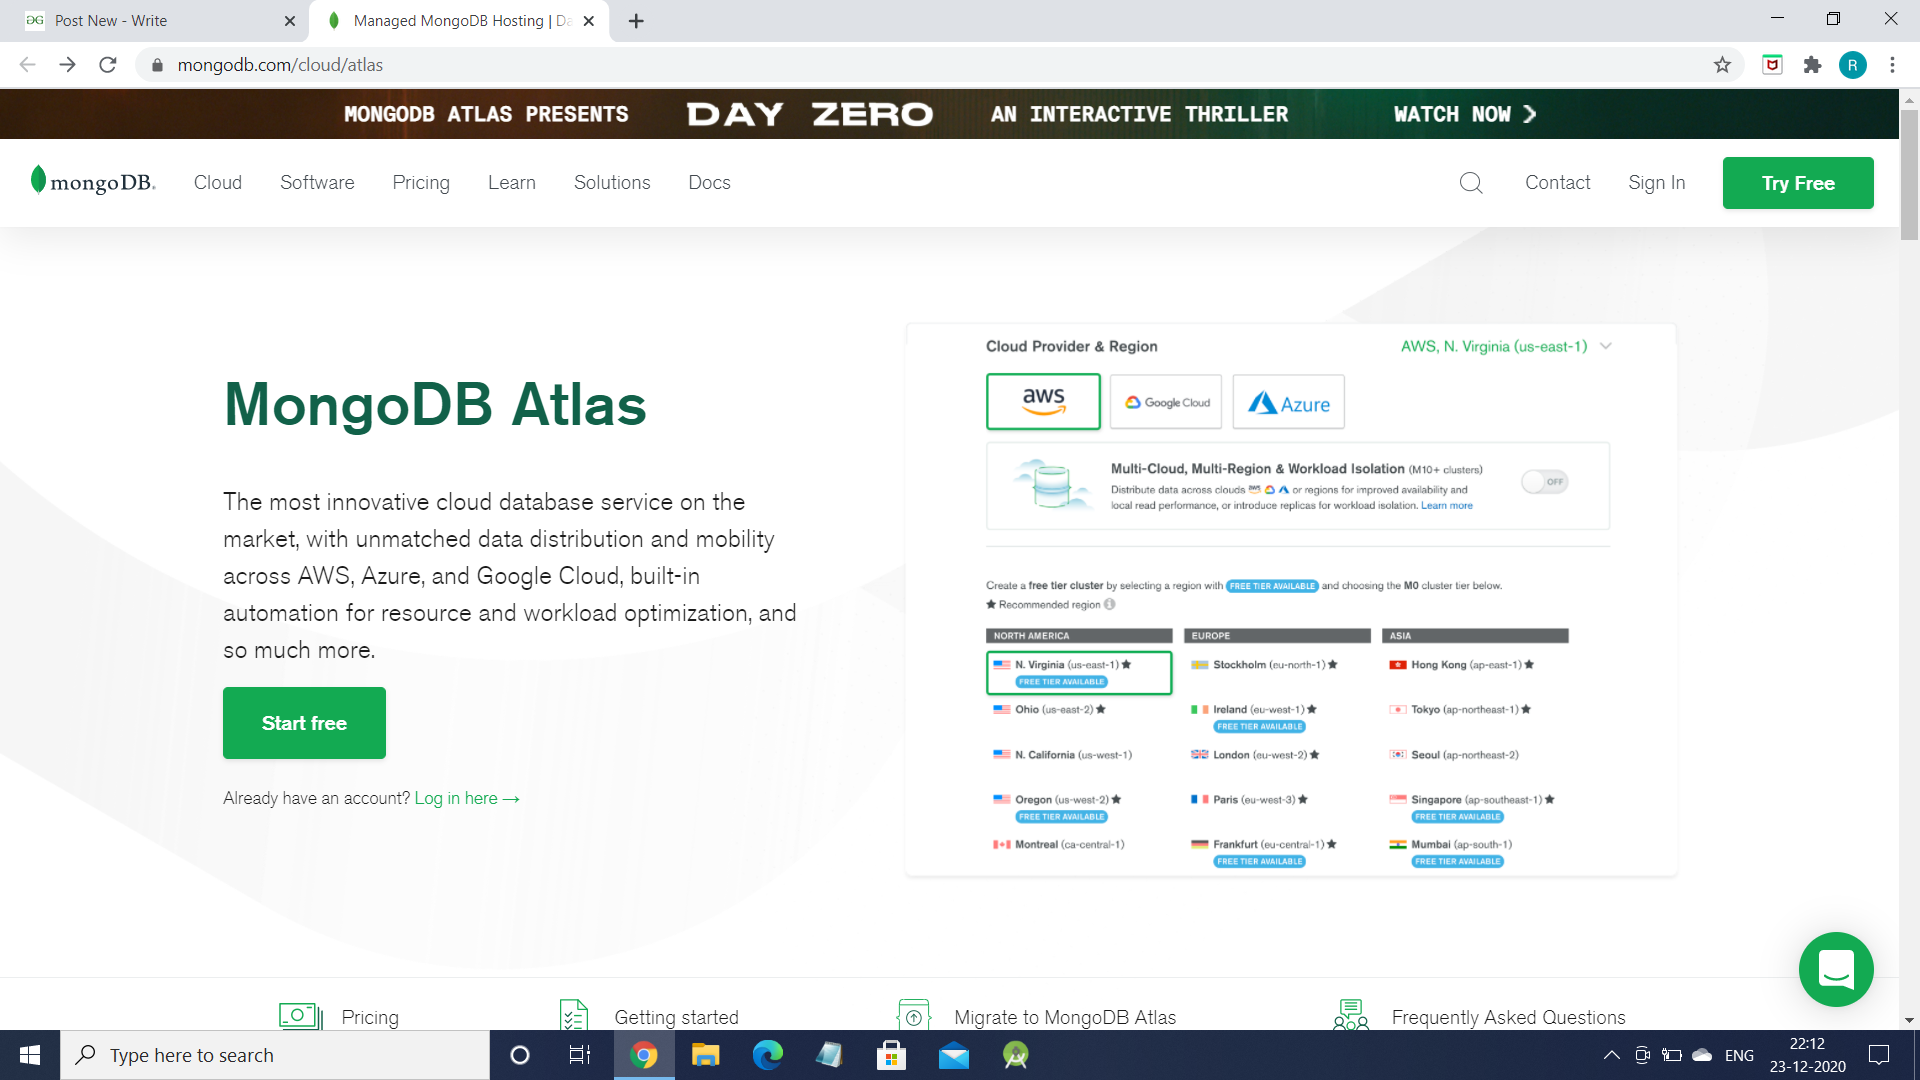Viewport: 1920px width, 1080px height.
Task: Select the Azure cloud provider
Action: point(1289,402)
